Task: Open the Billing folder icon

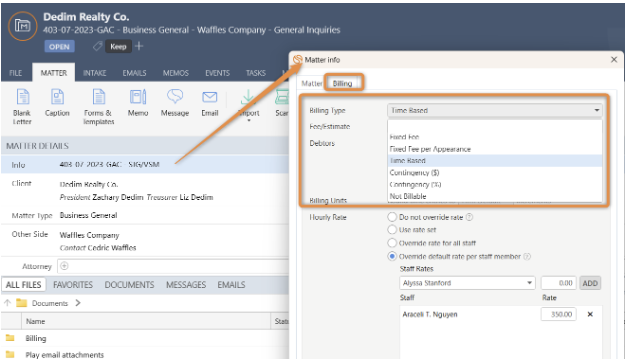Action: pyautogui.click(x=10, y=338)
